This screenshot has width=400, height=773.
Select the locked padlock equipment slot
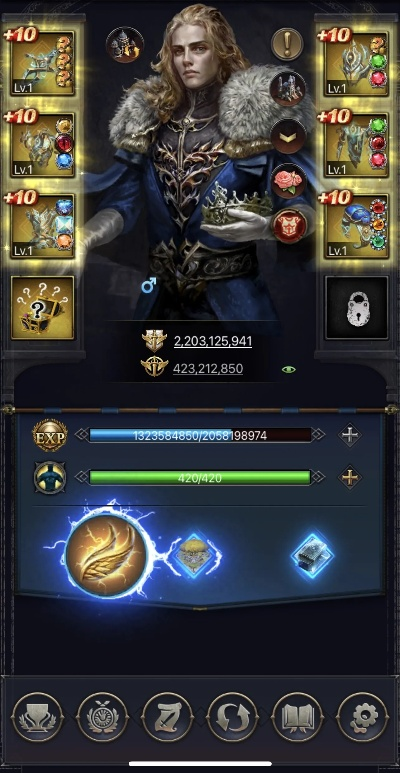(x=357, y=308)
